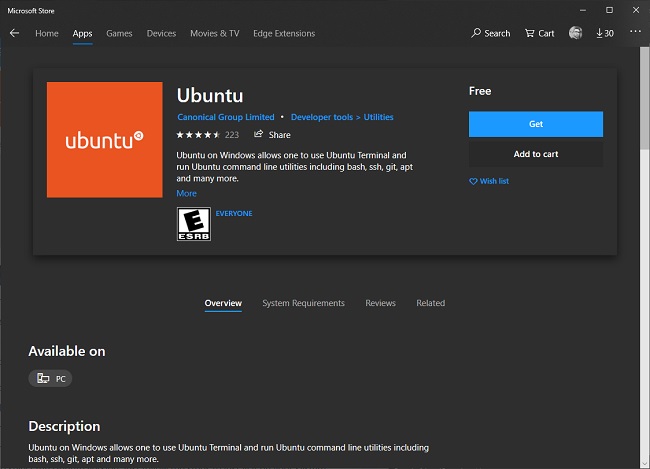Image resolution: width=650 pixels, height=469 pixels.
Task: Click the vertical scrollbar thumb
Action: click(644, 97)
